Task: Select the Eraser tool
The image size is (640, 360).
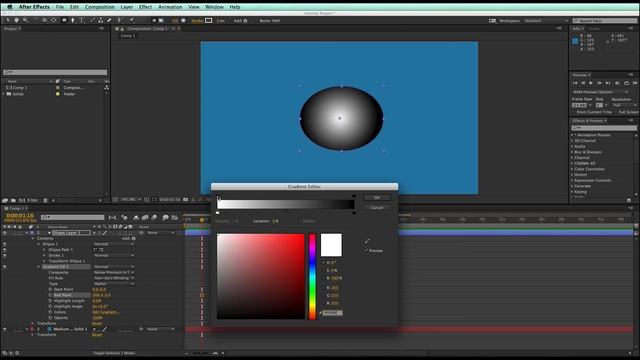Action: (109, 20)
